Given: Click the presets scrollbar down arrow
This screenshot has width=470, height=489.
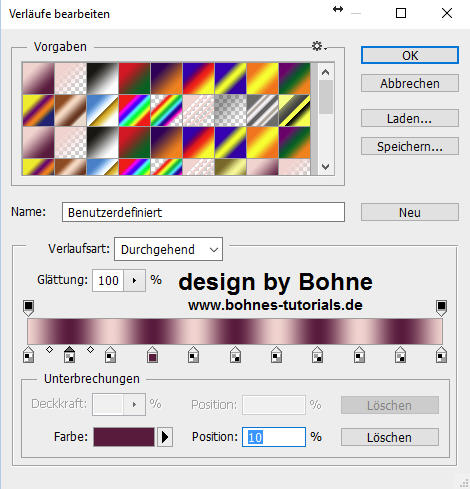Looking at the screenshot, I should click(x=325, y=166).
